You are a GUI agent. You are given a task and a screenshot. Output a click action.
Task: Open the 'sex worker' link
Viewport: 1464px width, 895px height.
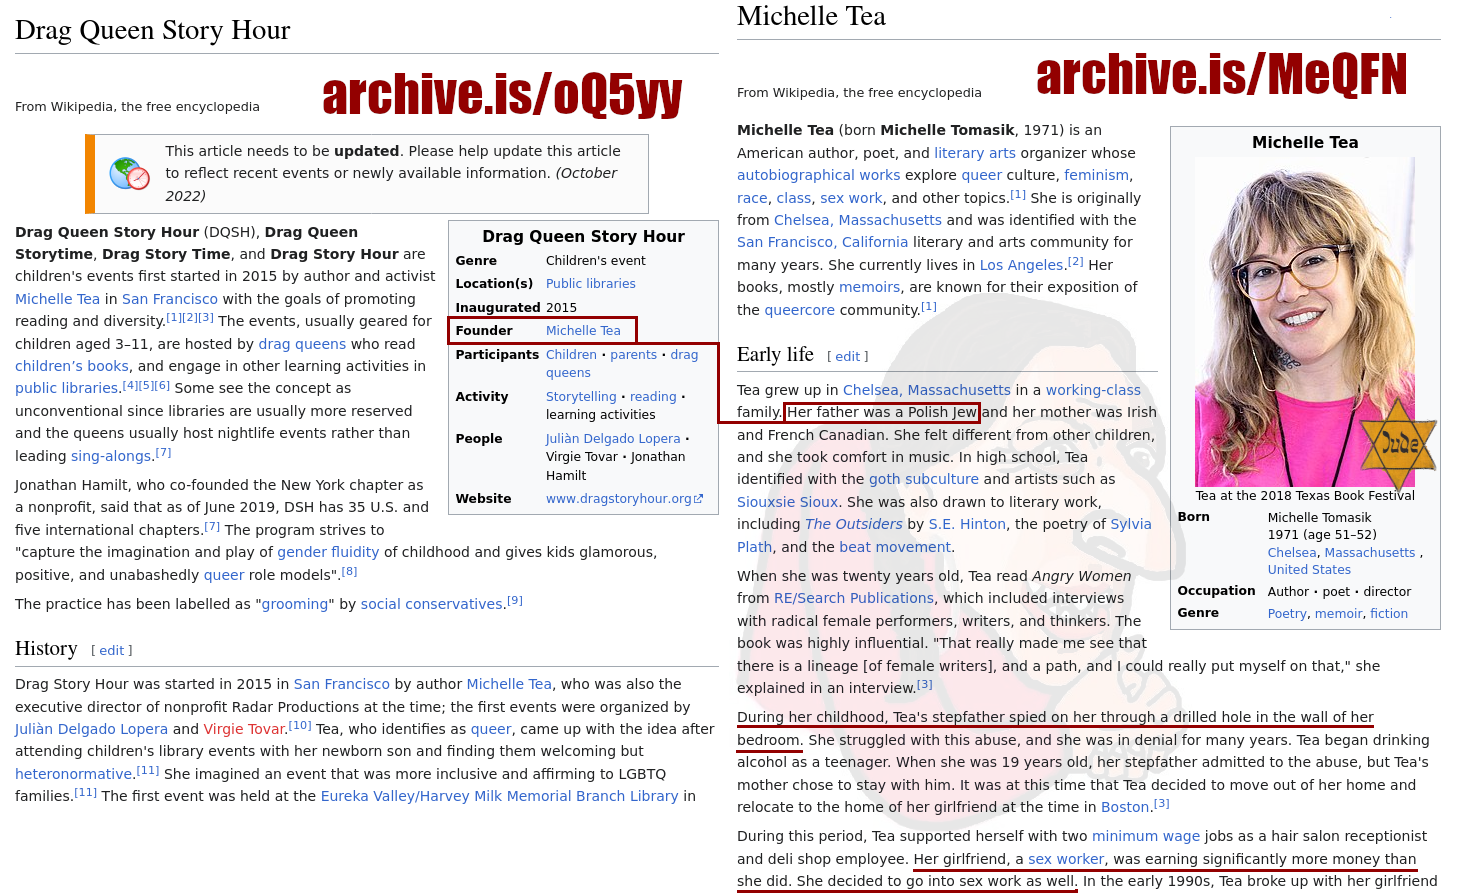[x=1067, y=859]
